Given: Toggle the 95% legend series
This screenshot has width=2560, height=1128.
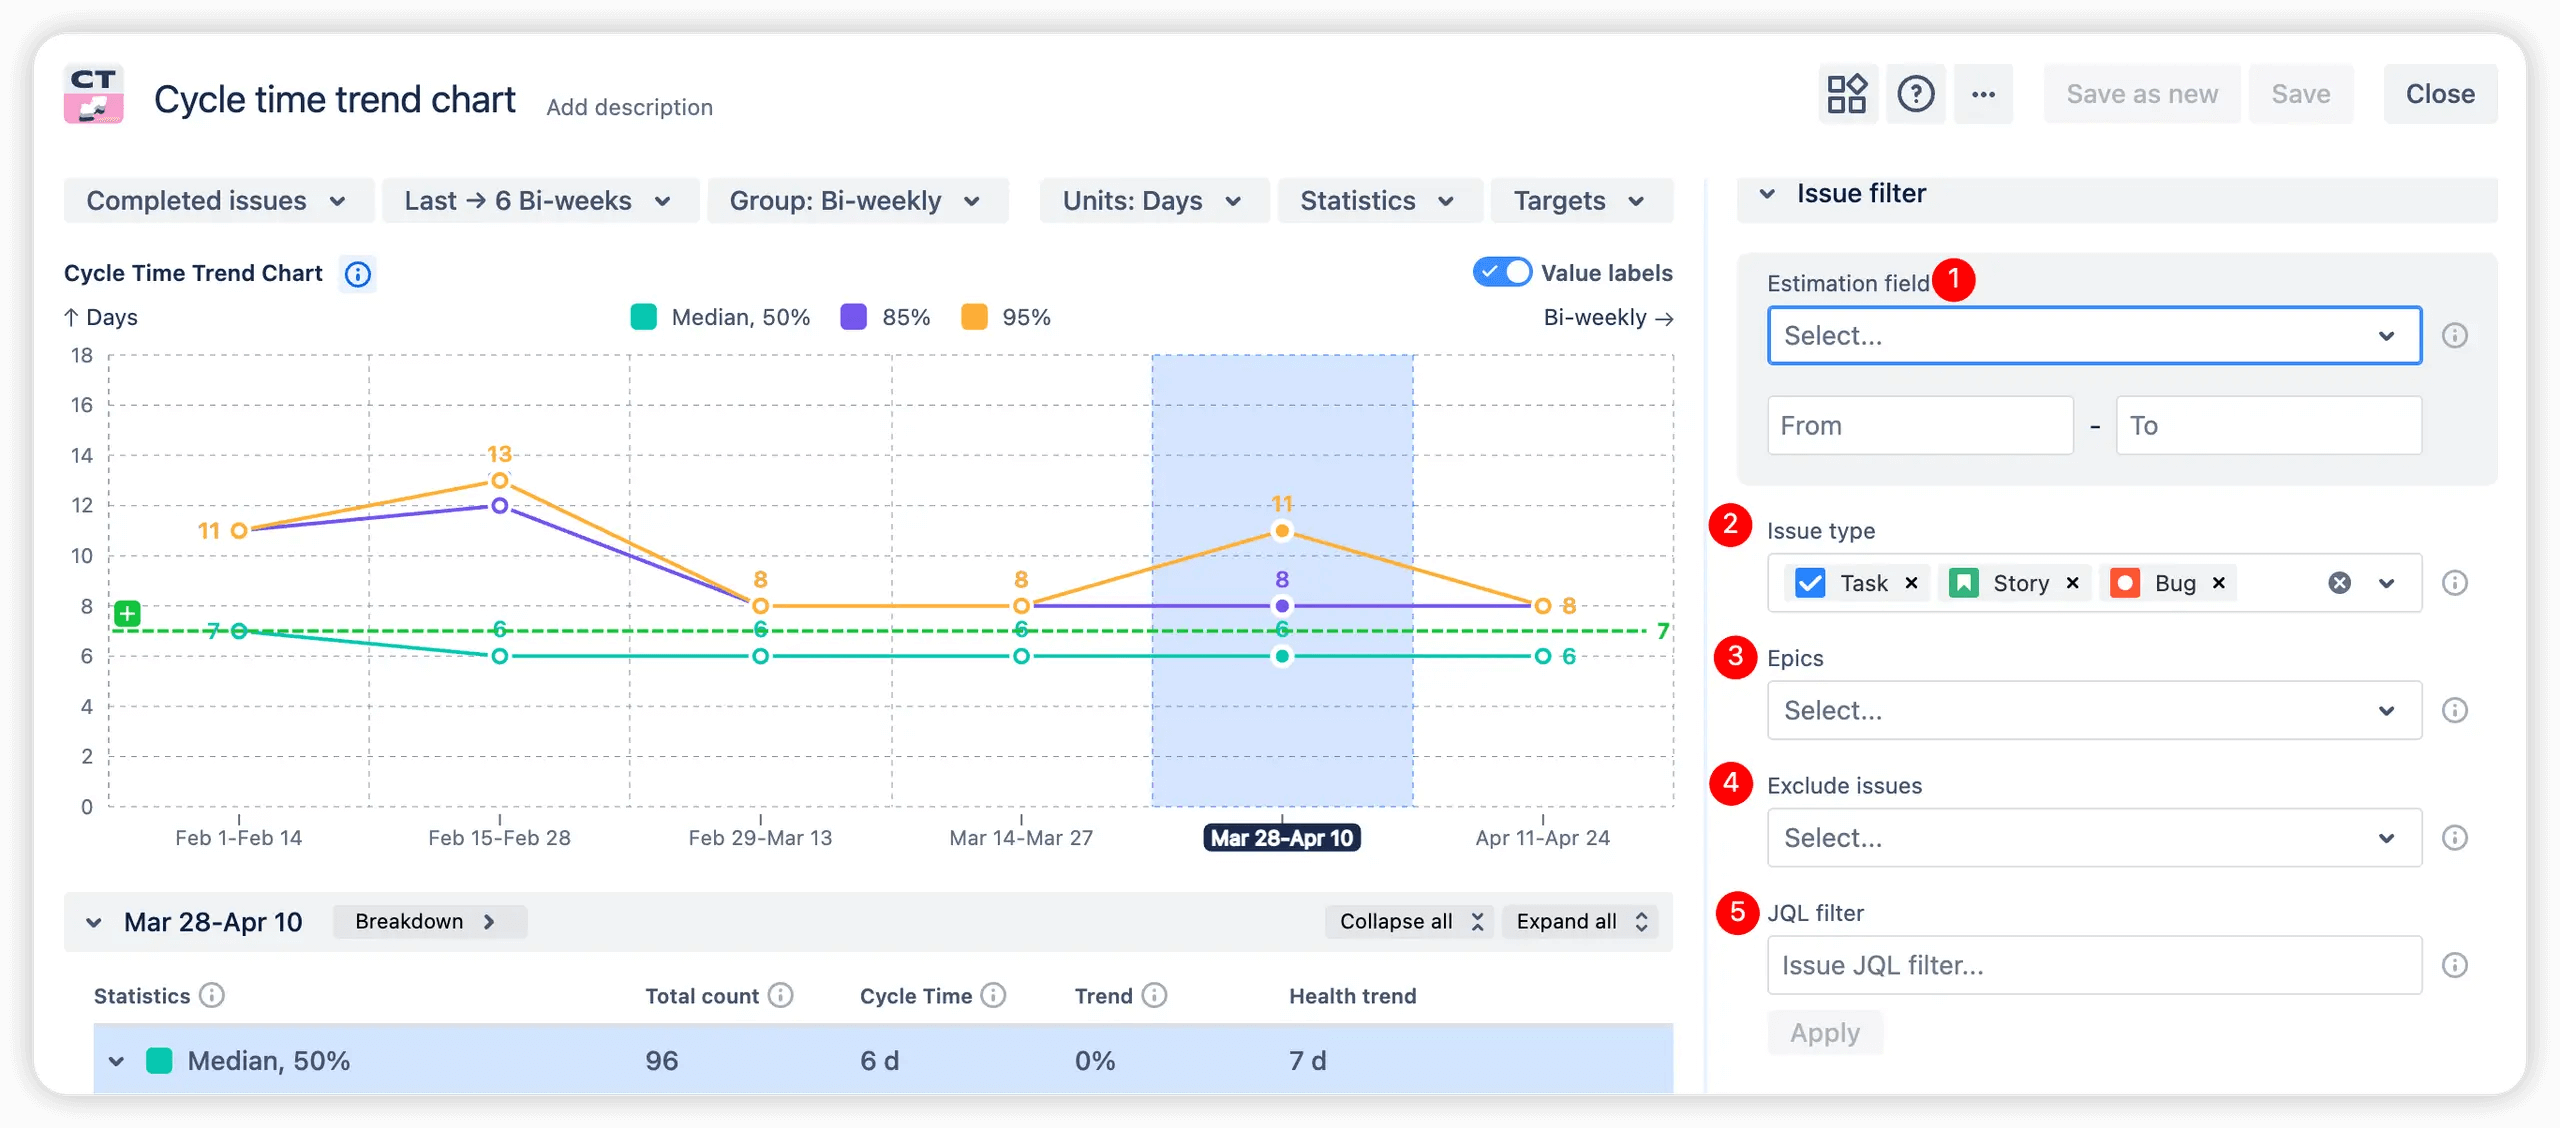Looking at the screenshot, I should (1005, 317).
